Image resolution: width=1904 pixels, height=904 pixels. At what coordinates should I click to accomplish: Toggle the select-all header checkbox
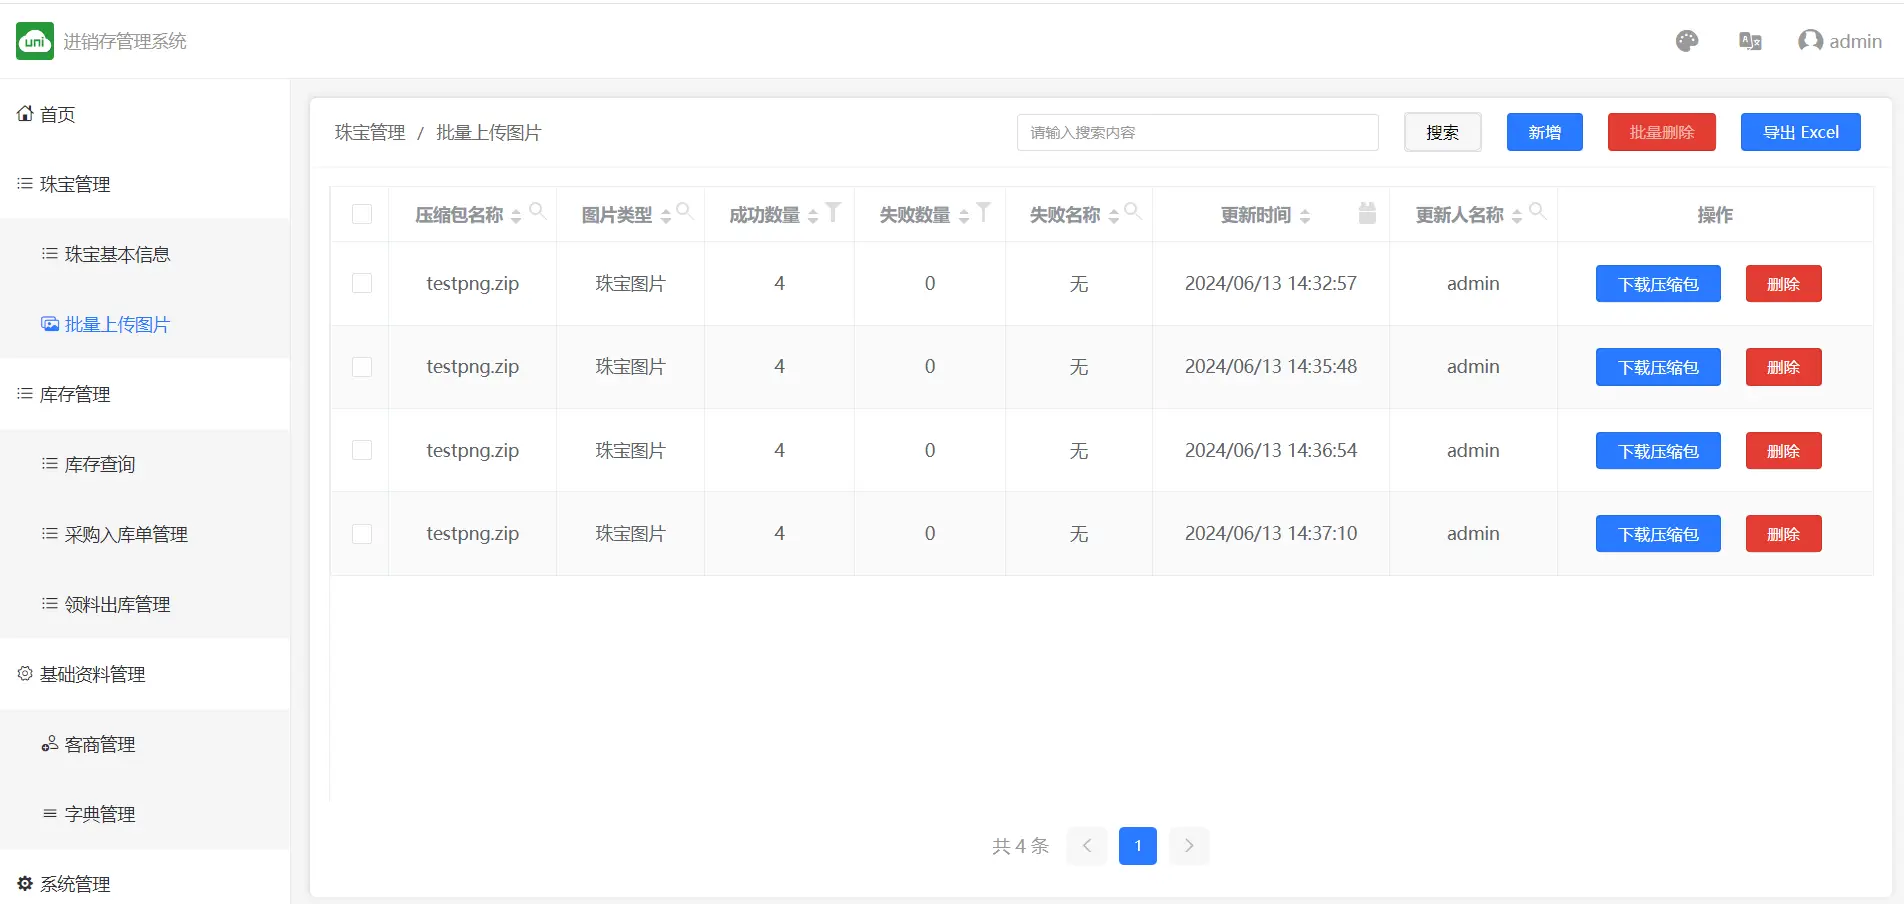pos(362,214)
